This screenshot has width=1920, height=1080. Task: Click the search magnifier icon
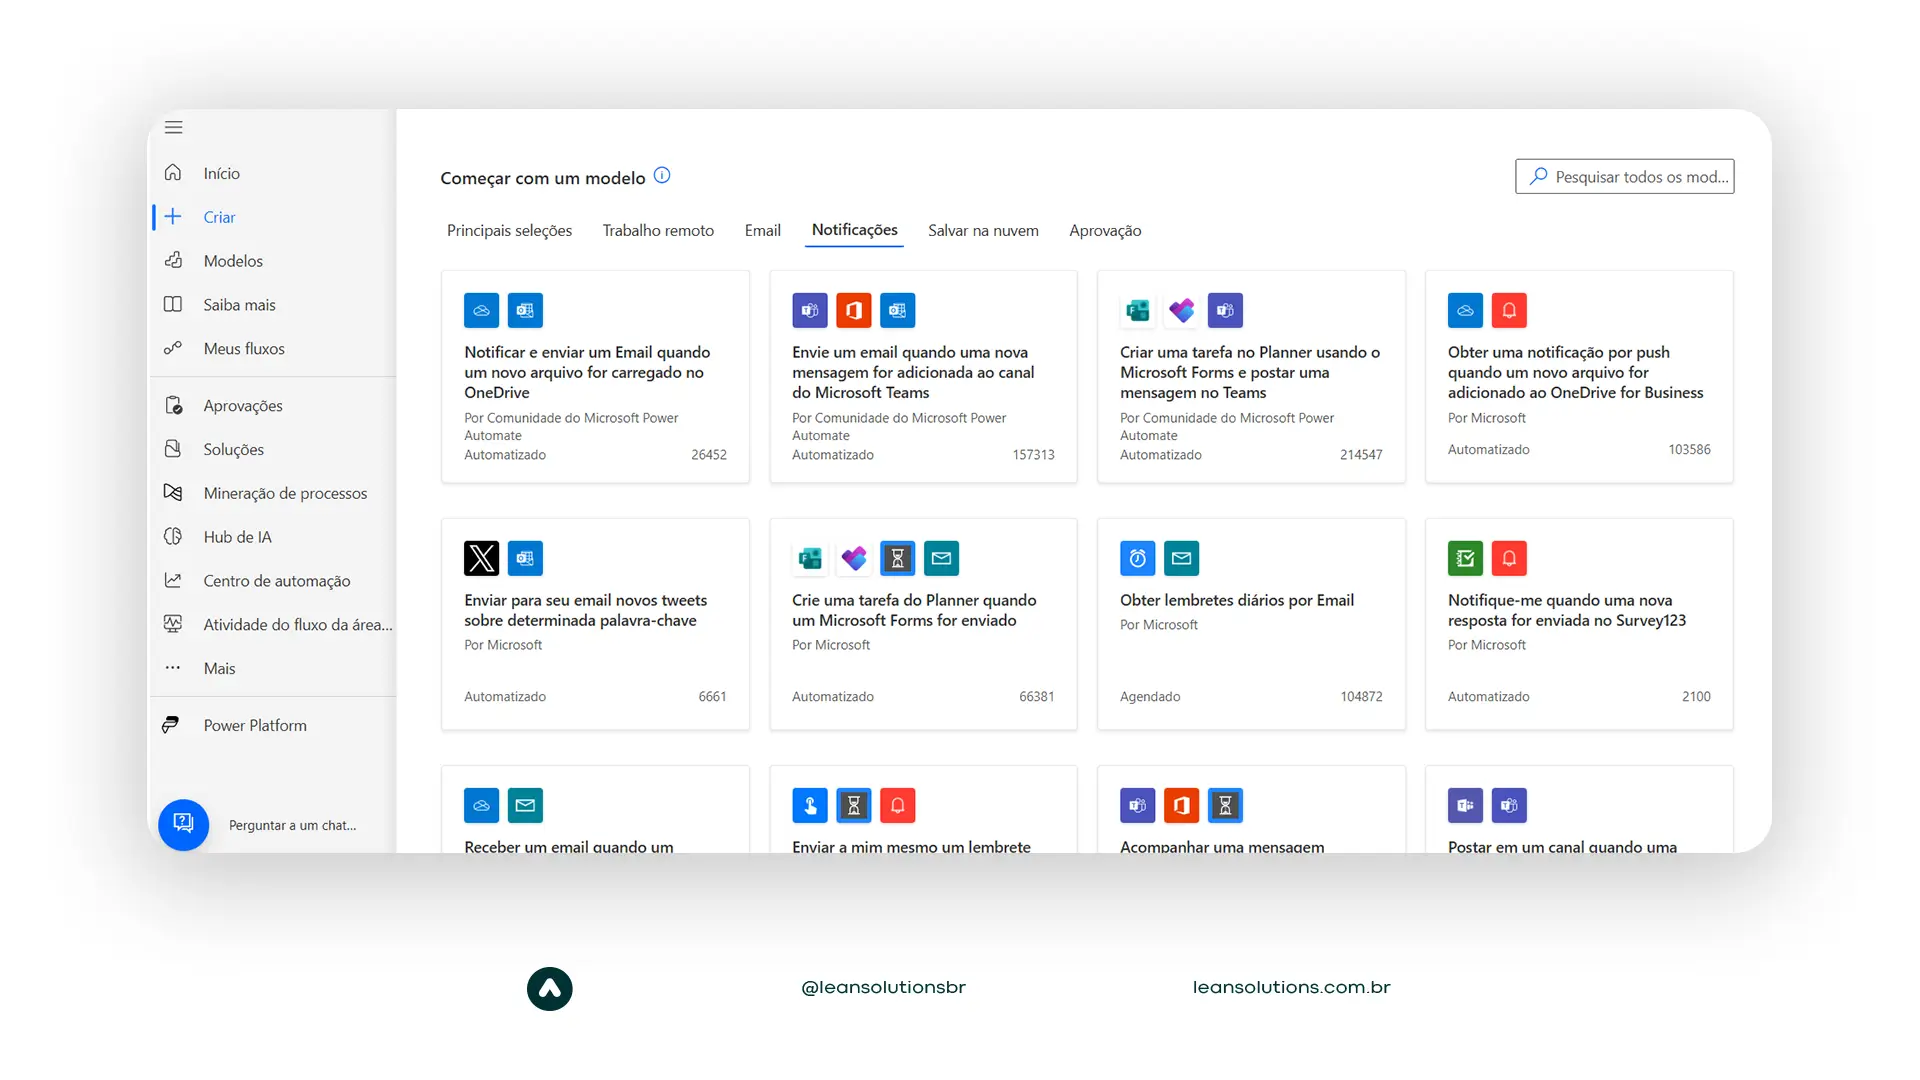[x=1539, y=176]
